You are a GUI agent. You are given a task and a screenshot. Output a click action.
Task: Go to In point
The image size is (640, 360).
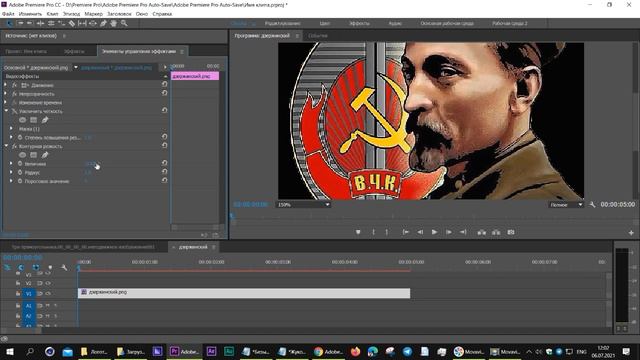pos(406,232)
